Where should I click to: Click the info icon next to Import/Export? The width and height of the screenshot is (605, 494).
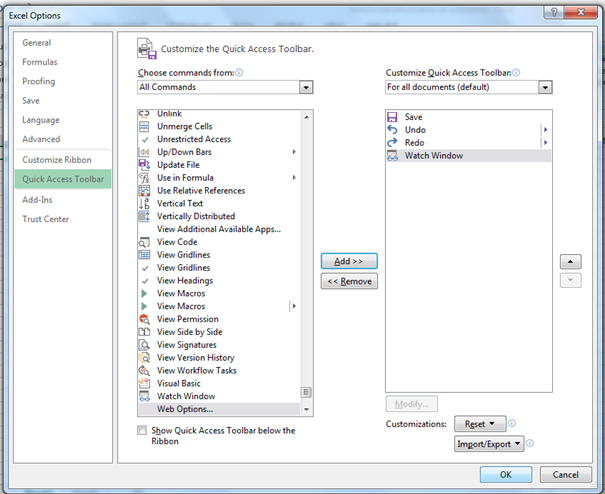click(x=530, y=443)
